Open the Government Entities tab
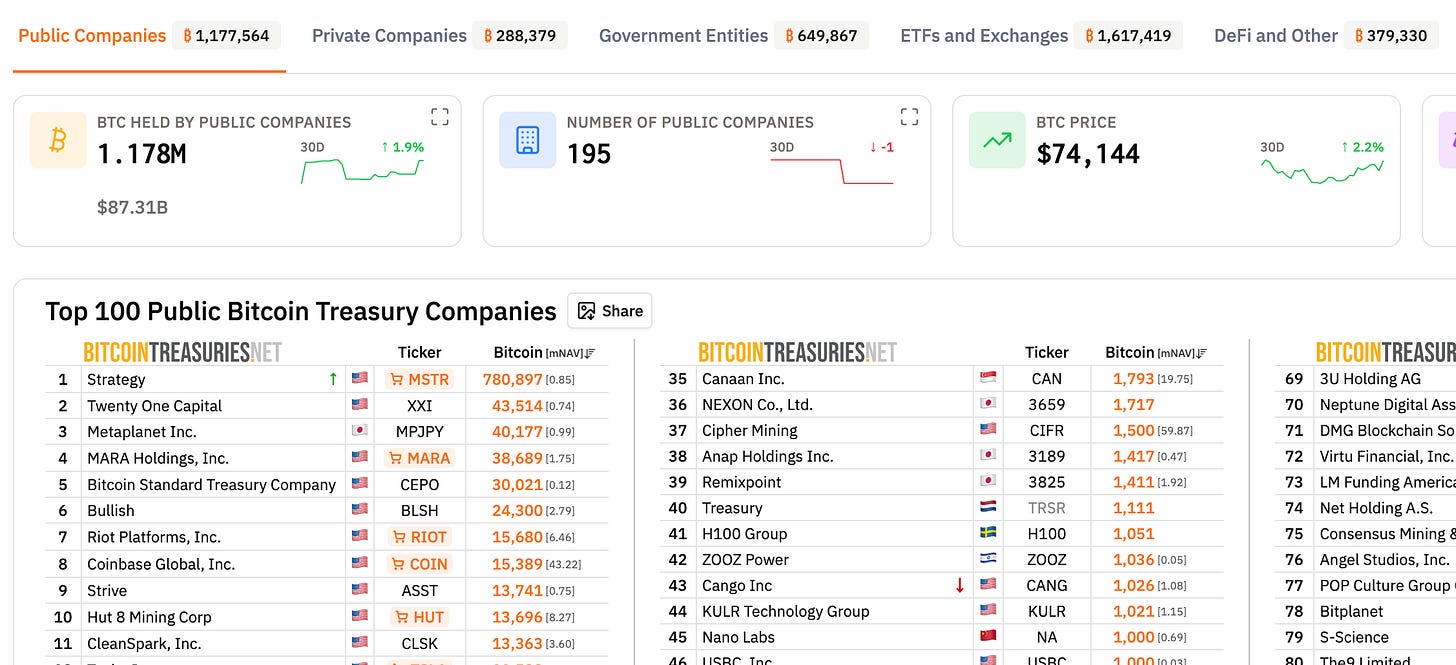The width and height of the screenshot is (1456, 665). pos(733,36)
